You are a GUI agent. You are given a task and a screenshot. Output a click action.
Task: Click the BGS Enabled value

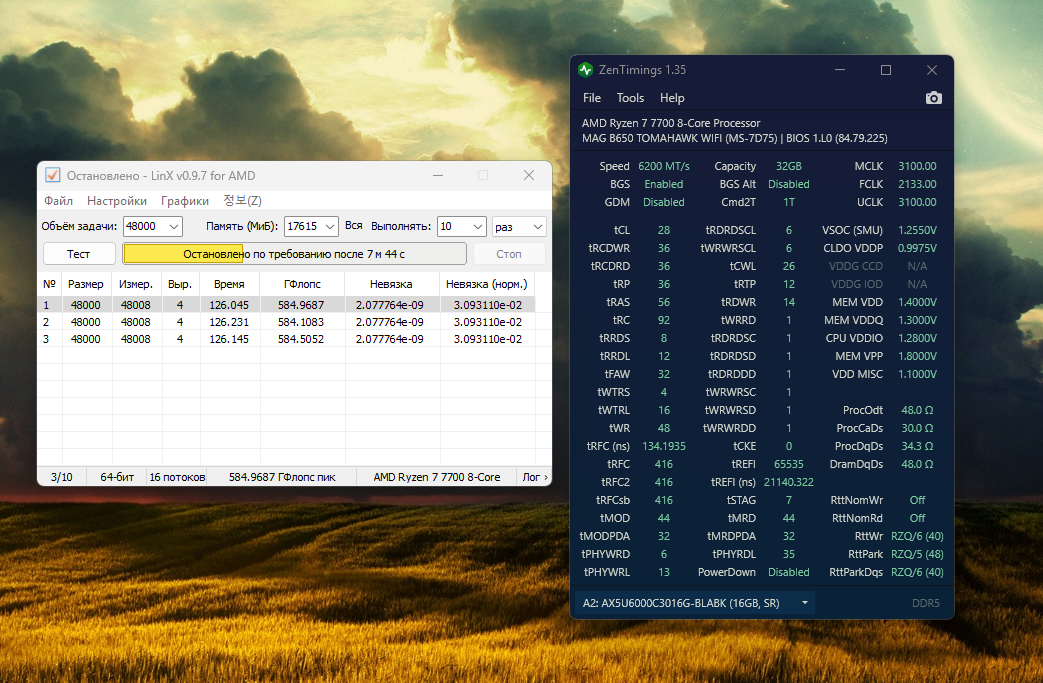tap(664, 184)
